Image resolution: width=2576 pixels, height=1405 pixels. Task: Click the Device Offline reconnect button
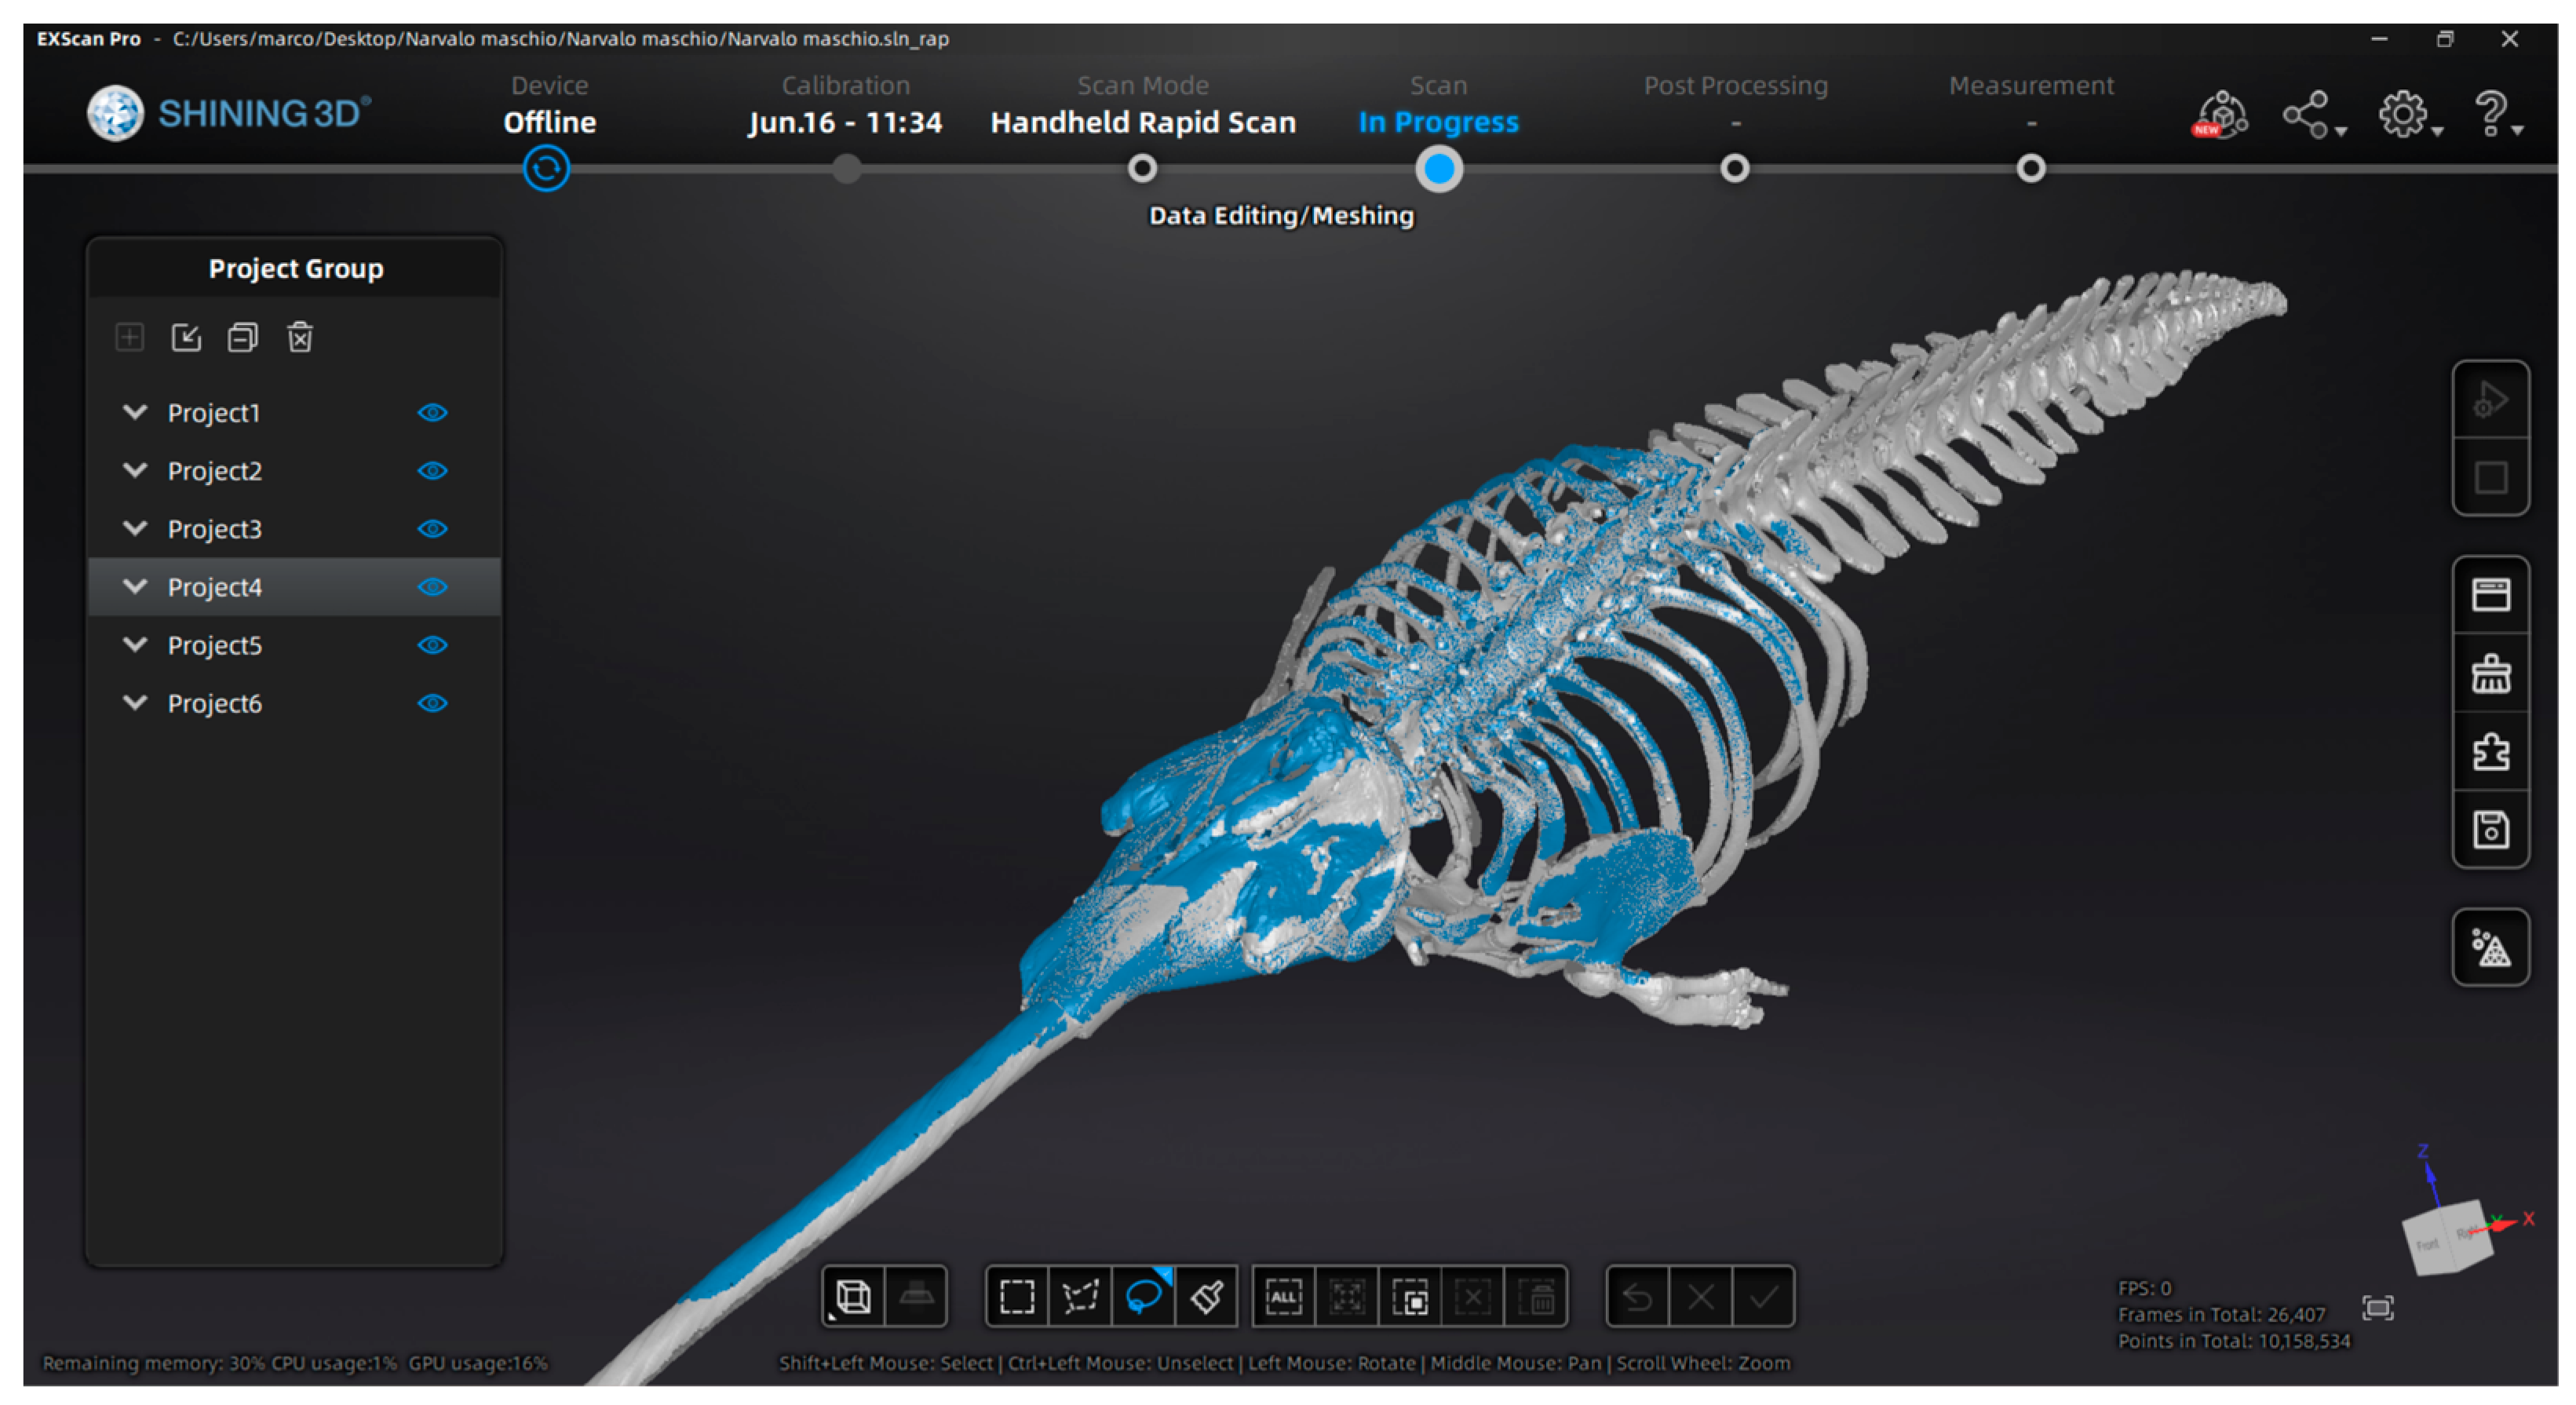(x=546, y=168)
